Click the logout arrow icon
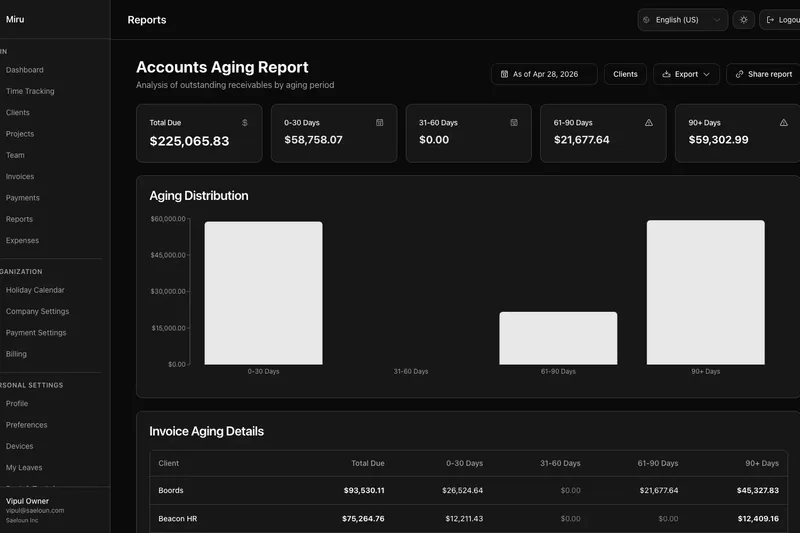Viewport: 800px width, 533px height. [770, 20]
